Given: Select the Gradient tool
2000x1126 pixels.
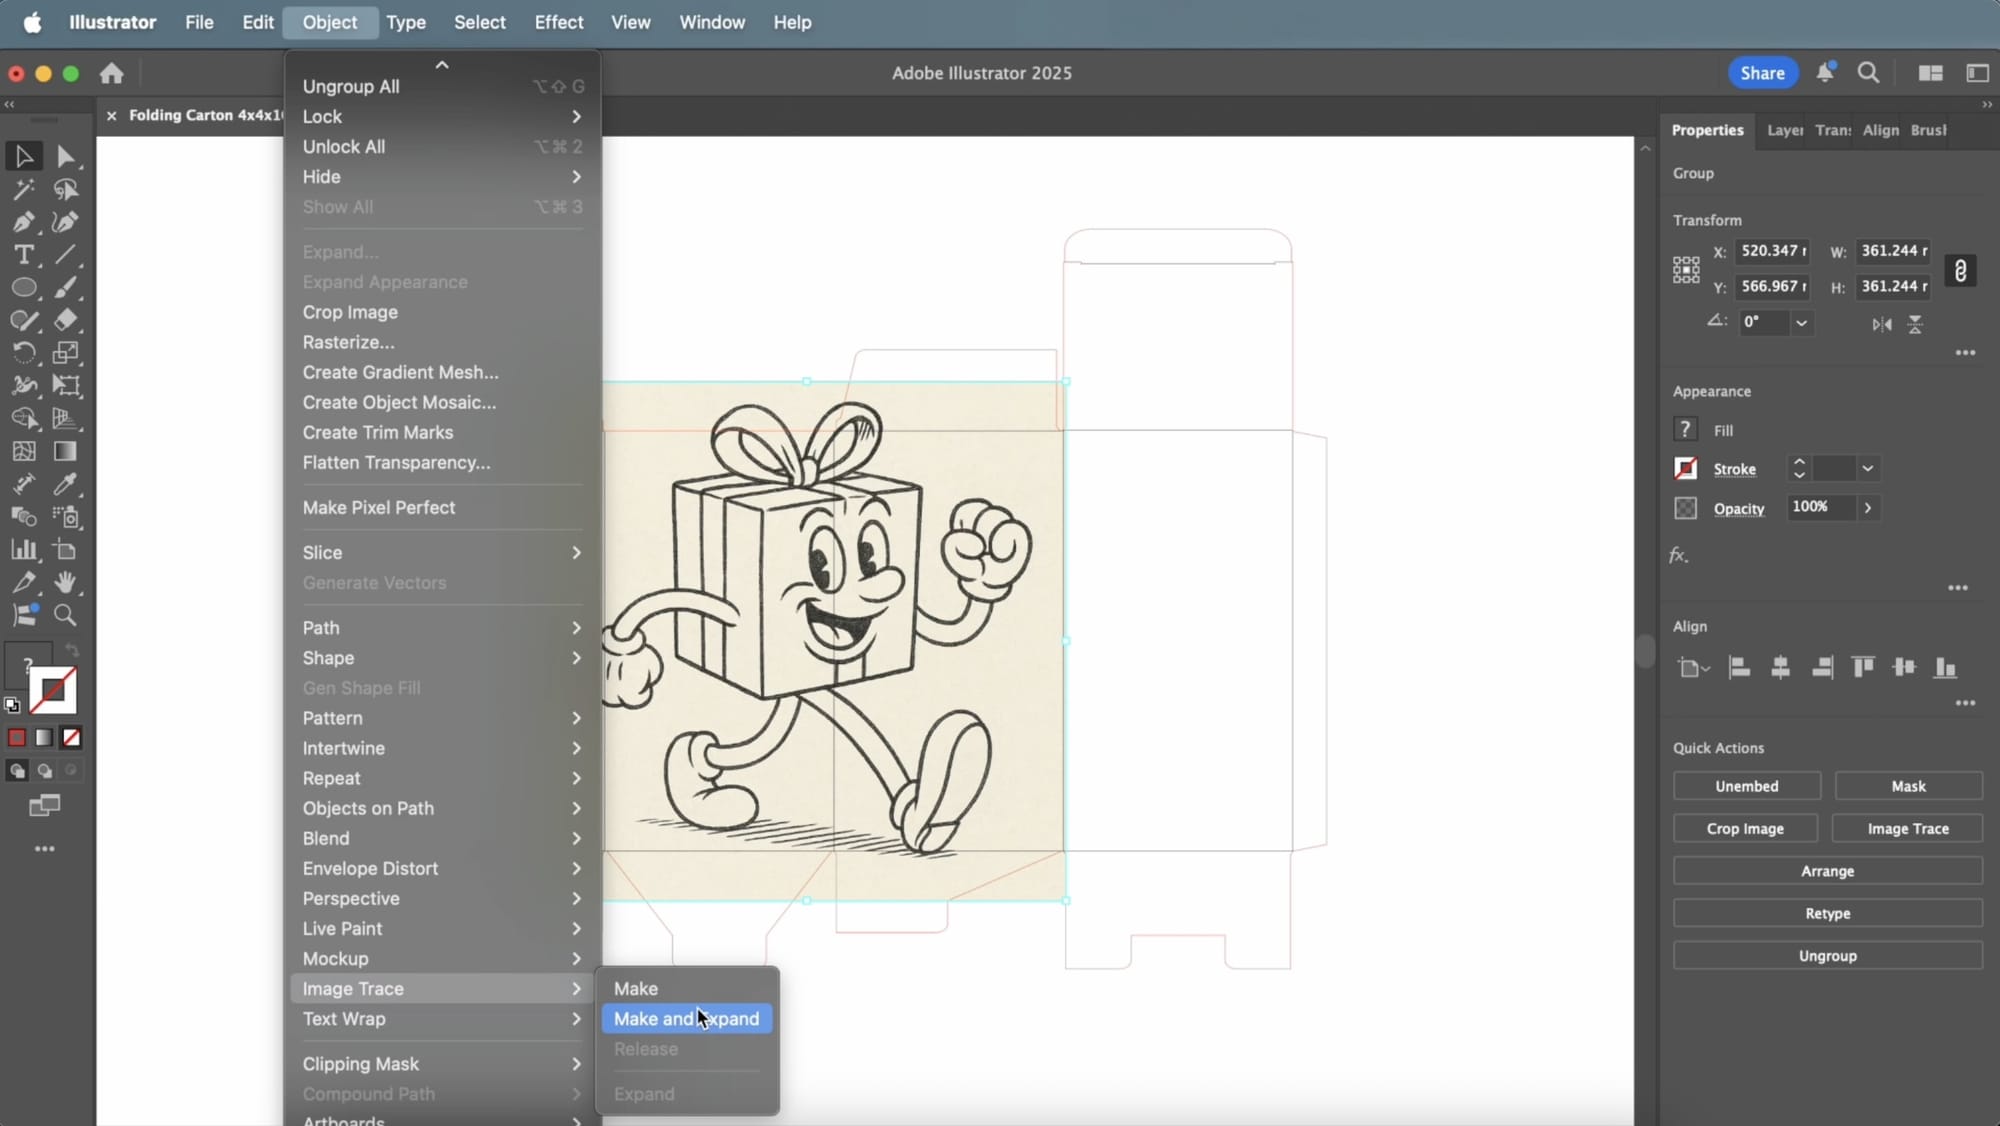Looking at the screenshot, I should point(65,452).
